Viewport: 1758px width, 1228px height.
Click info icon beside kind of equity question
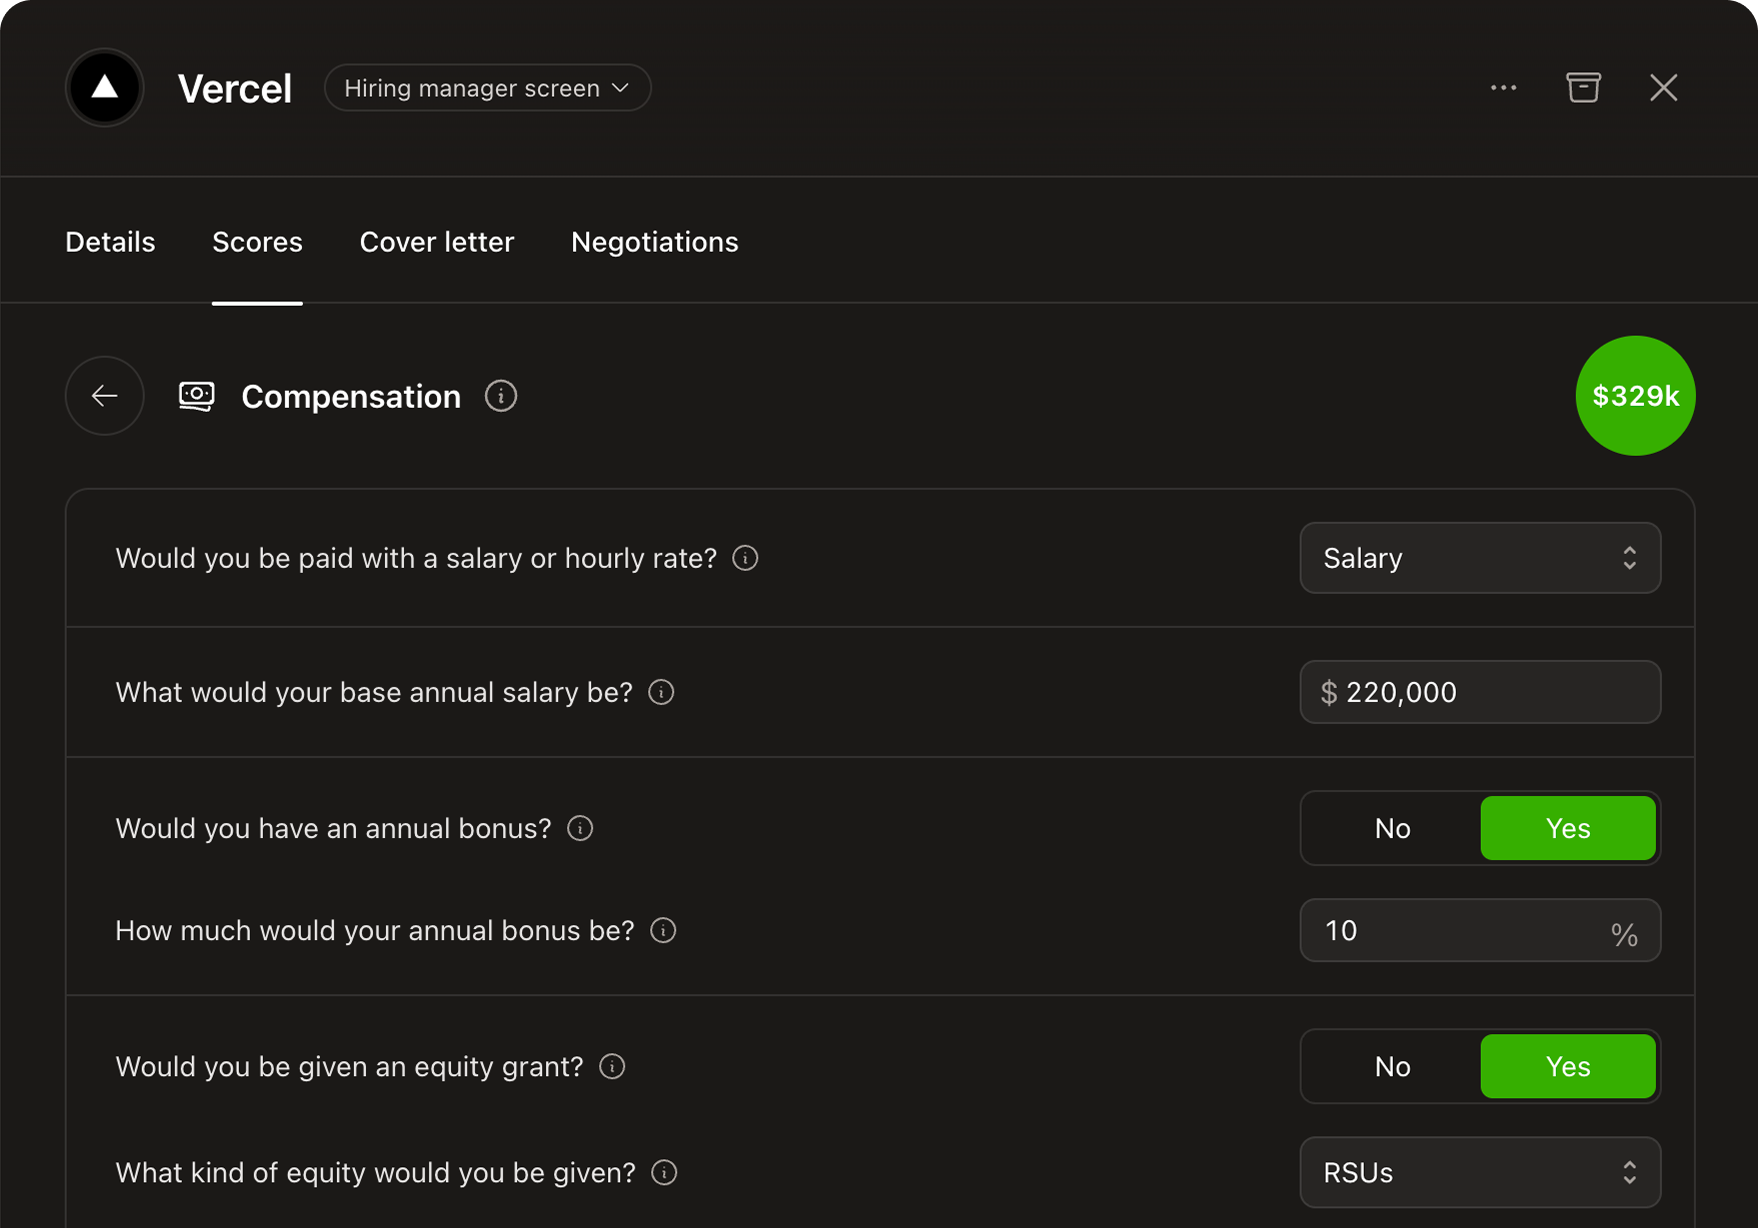(x=664, y=1173)
